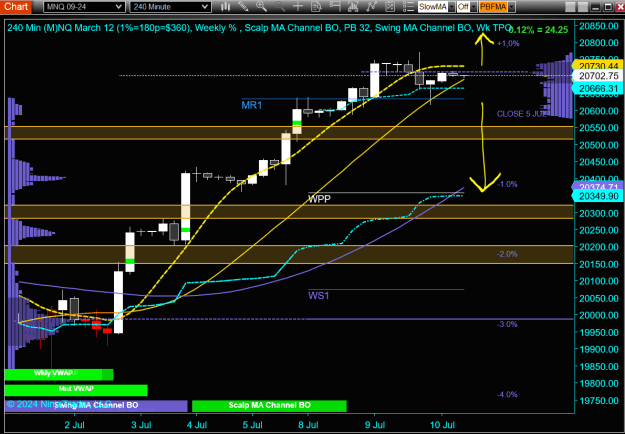Screen dimensions: 625x434
Task: Click the 20374.71 purple price marker
Action: pyautogui.click(x=597, y=187)
